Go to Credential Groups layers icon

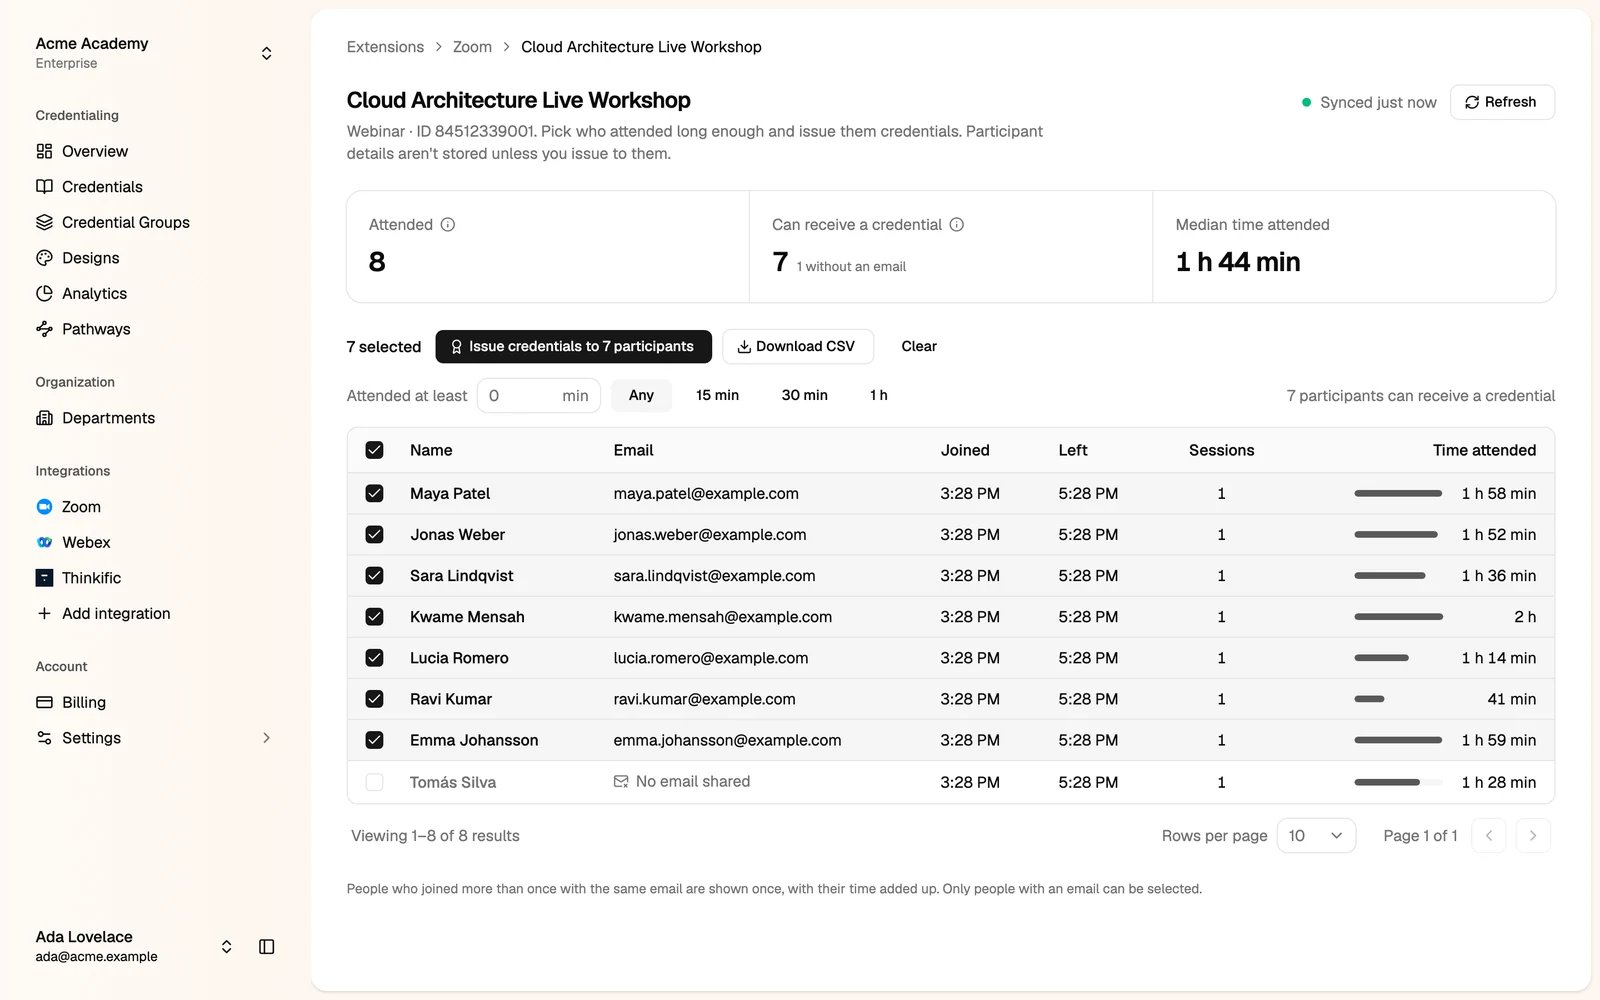tap(44, 222)
